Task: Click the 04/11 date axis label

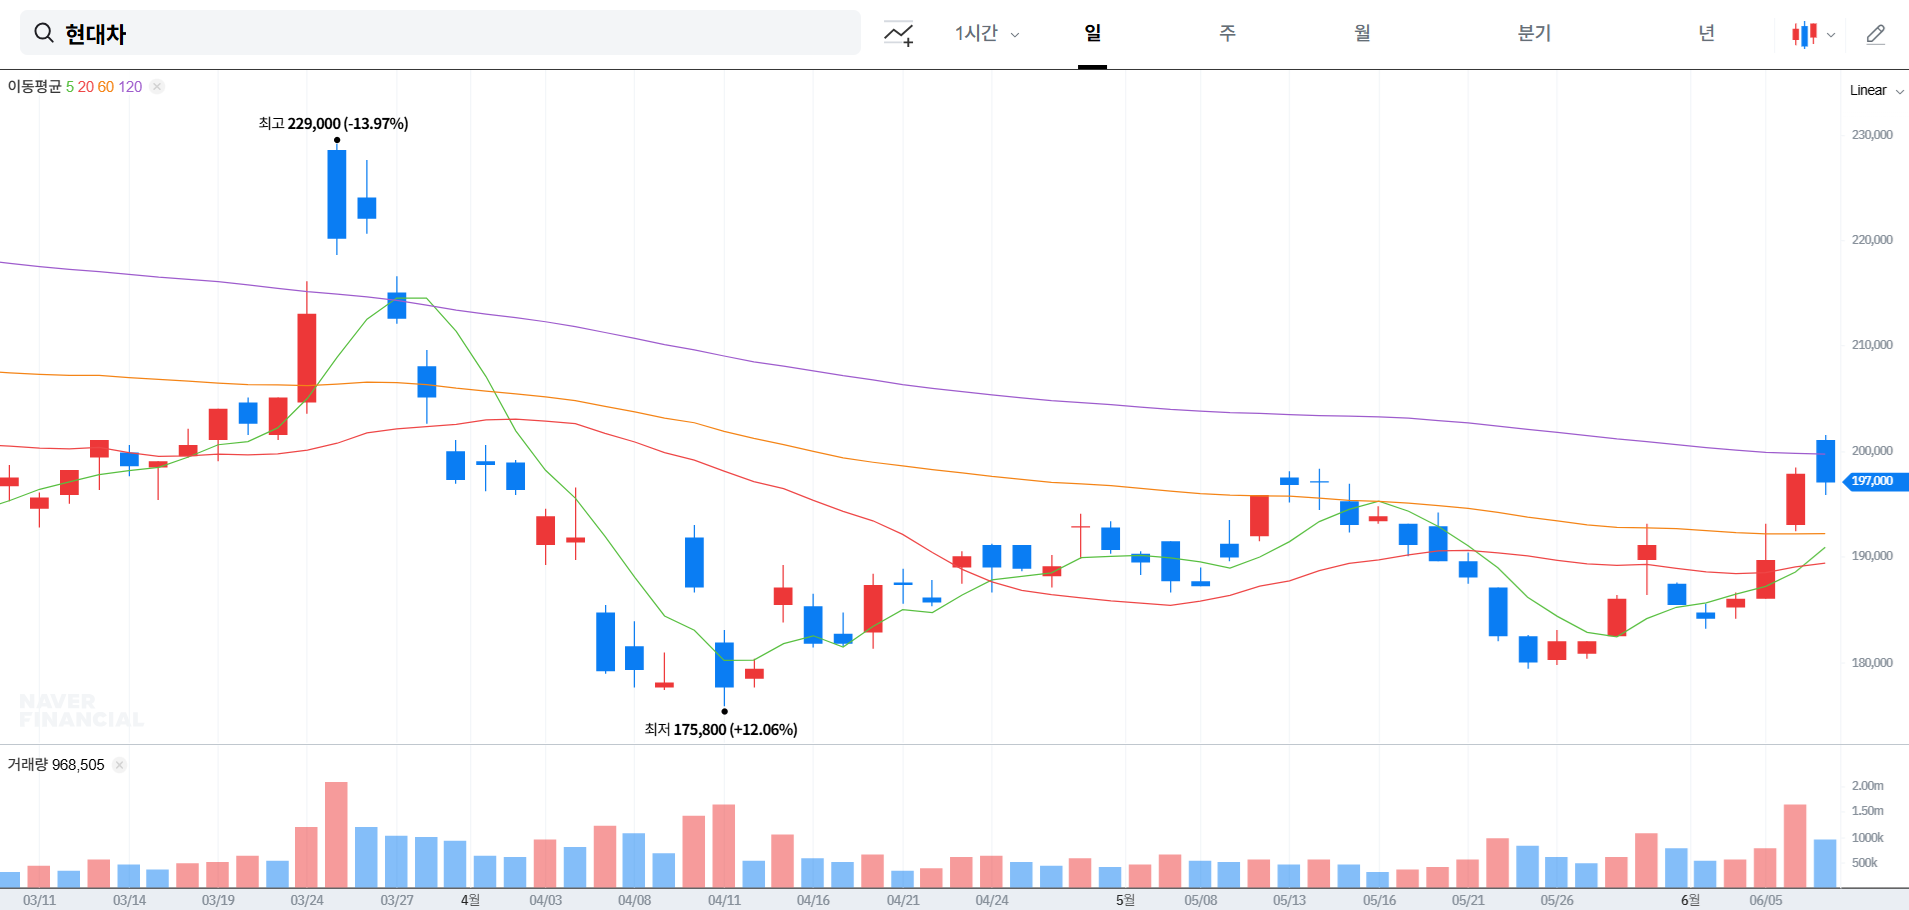Action: (x=724, y=900)
